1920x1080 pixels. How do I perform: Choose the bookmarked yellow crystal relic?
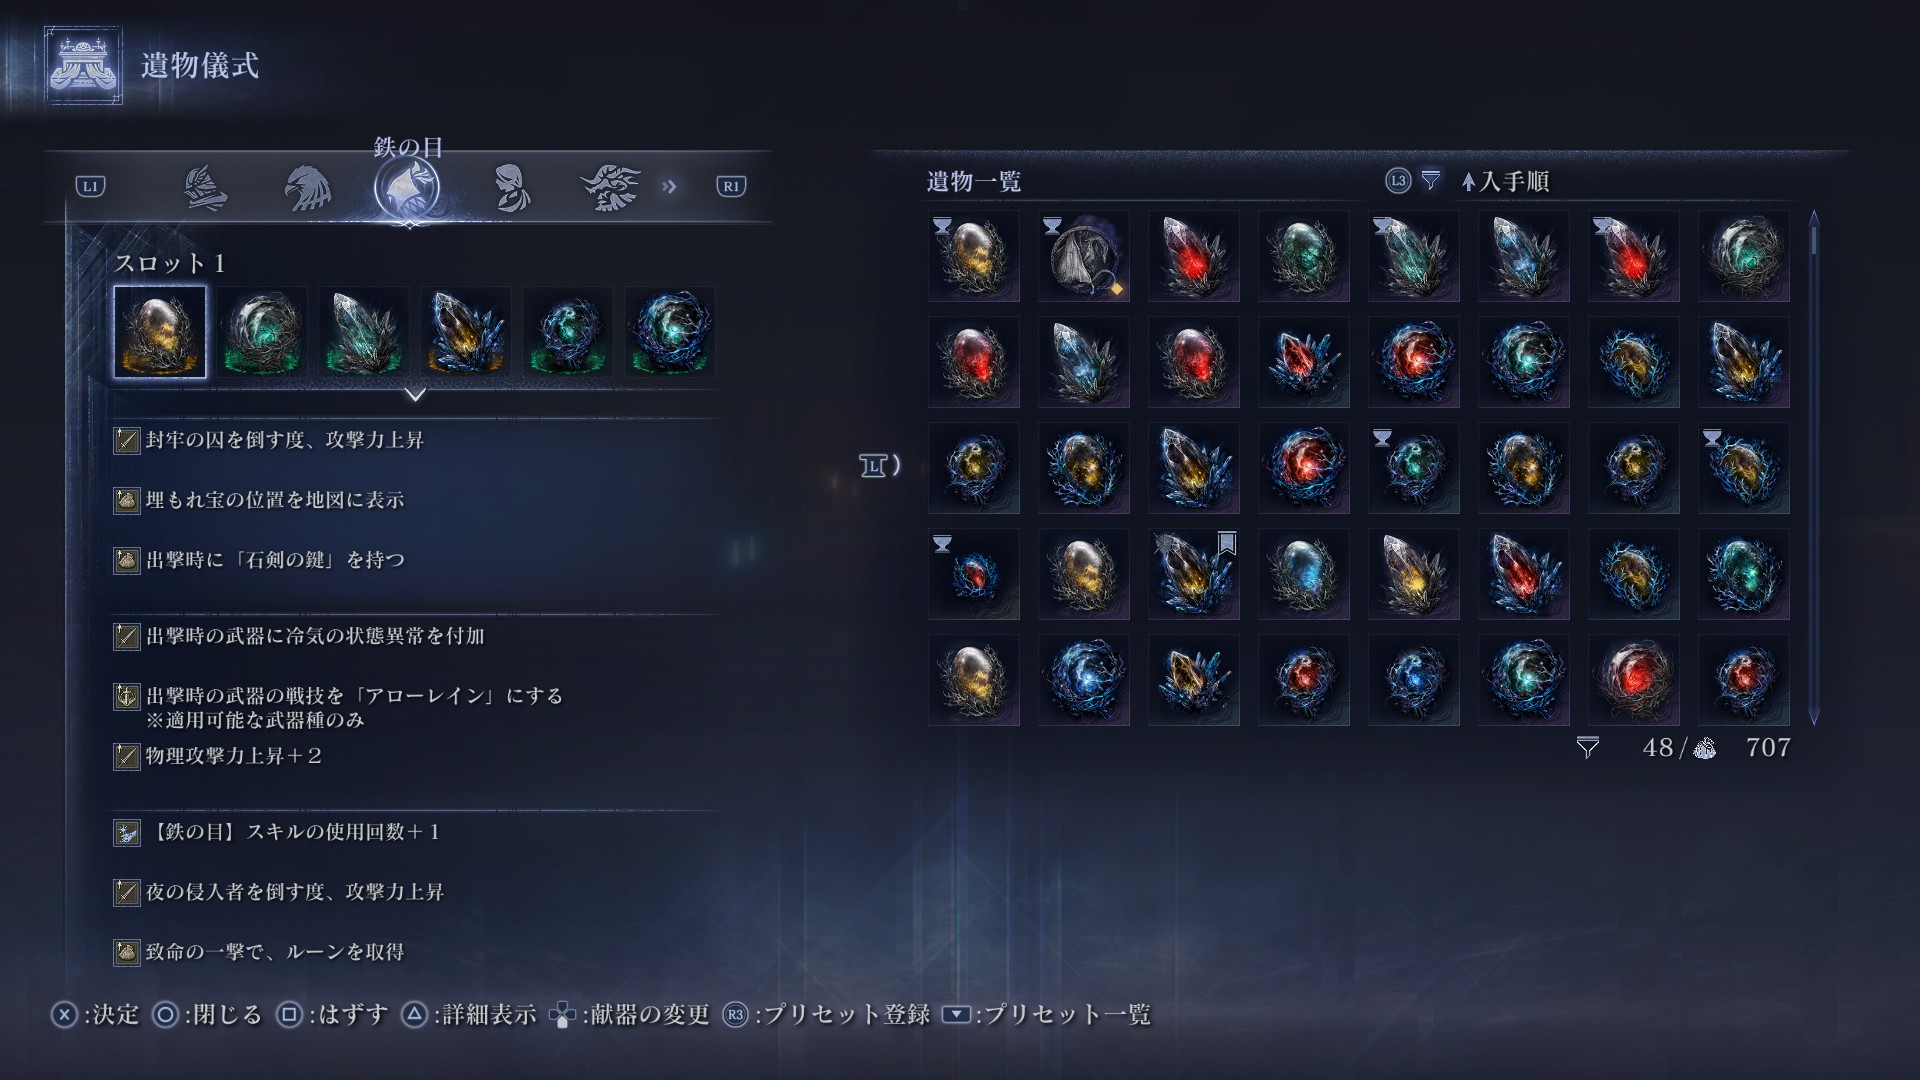(x=1194, y=574)
